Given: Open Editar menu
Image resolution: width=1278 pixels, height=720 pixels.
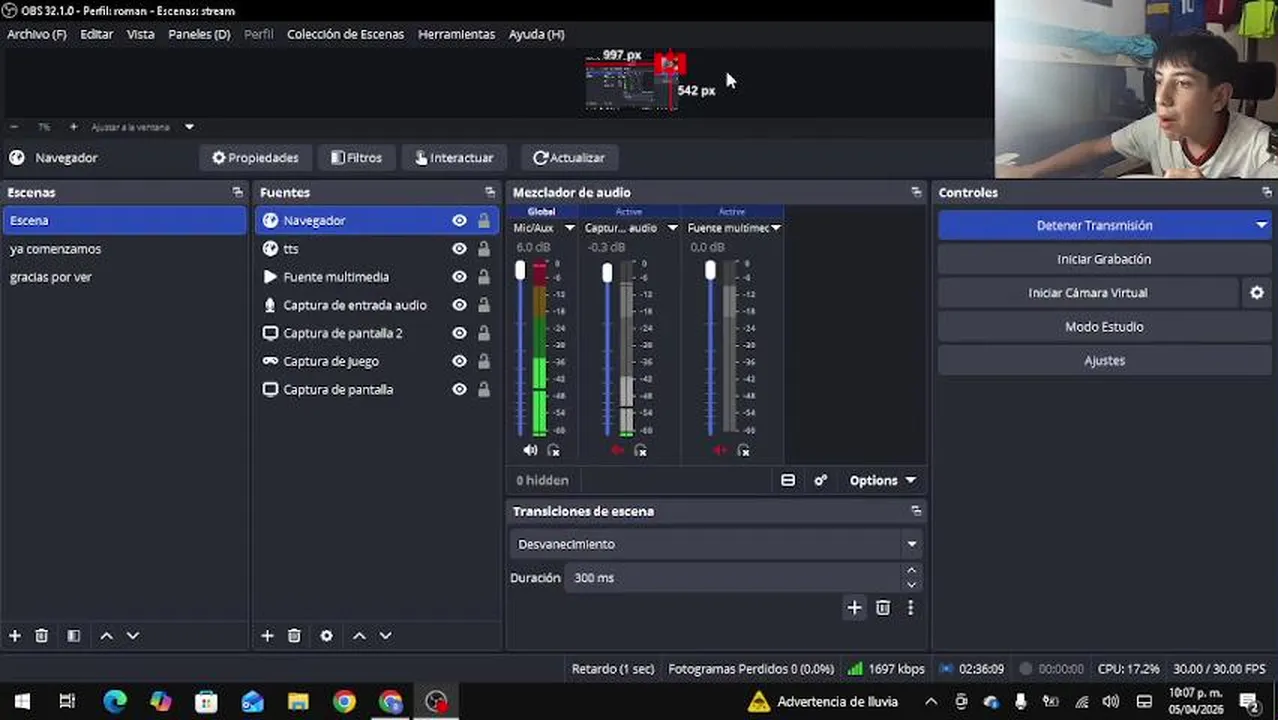Looking at the screenshot, I should 97,34.
